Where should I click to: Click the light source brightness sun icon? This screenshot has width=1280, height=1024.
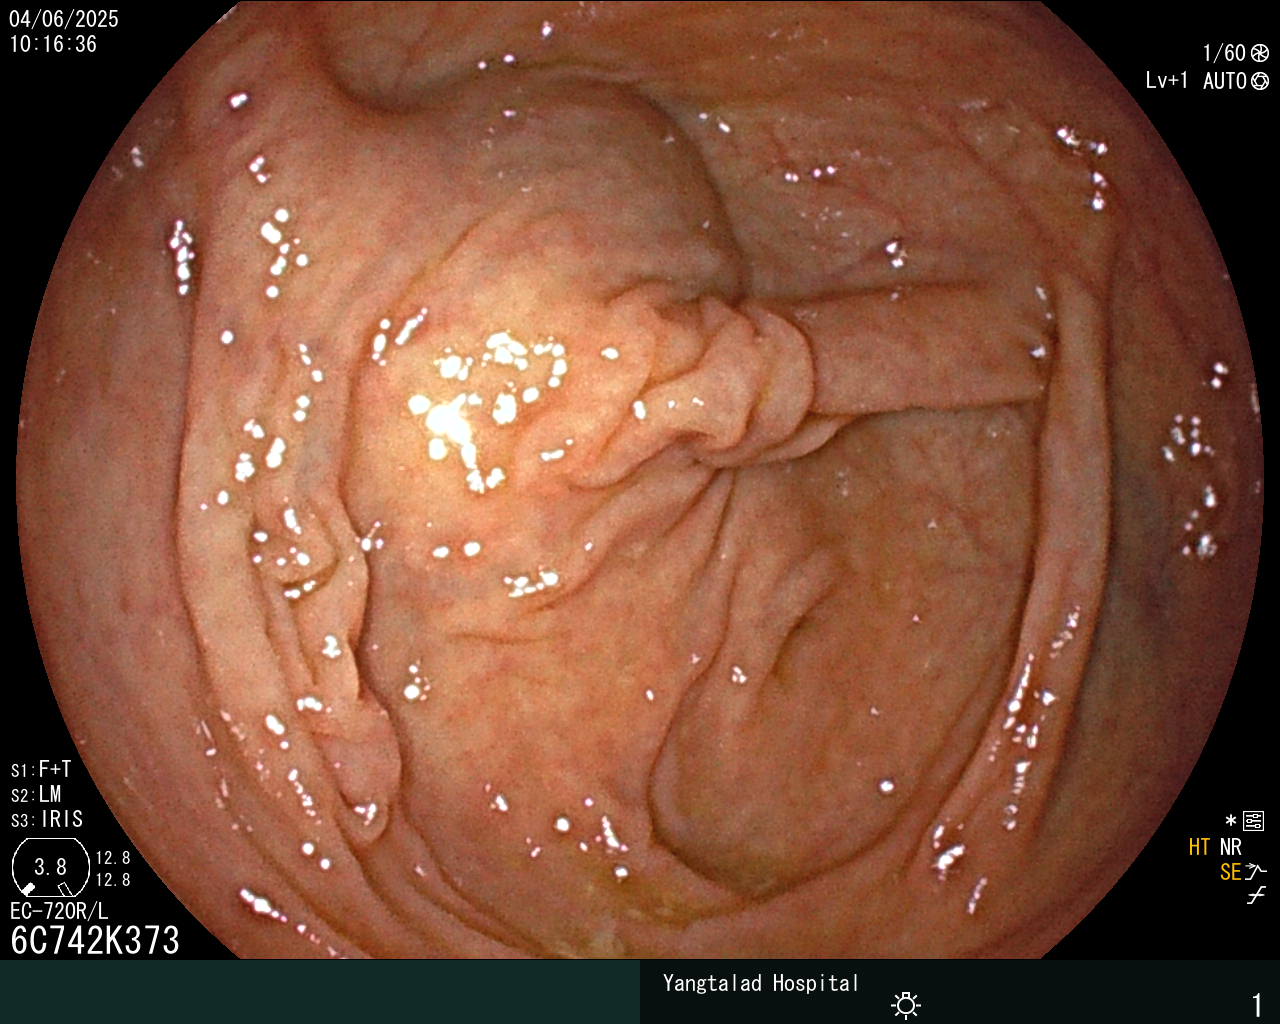click(906, 1004)
